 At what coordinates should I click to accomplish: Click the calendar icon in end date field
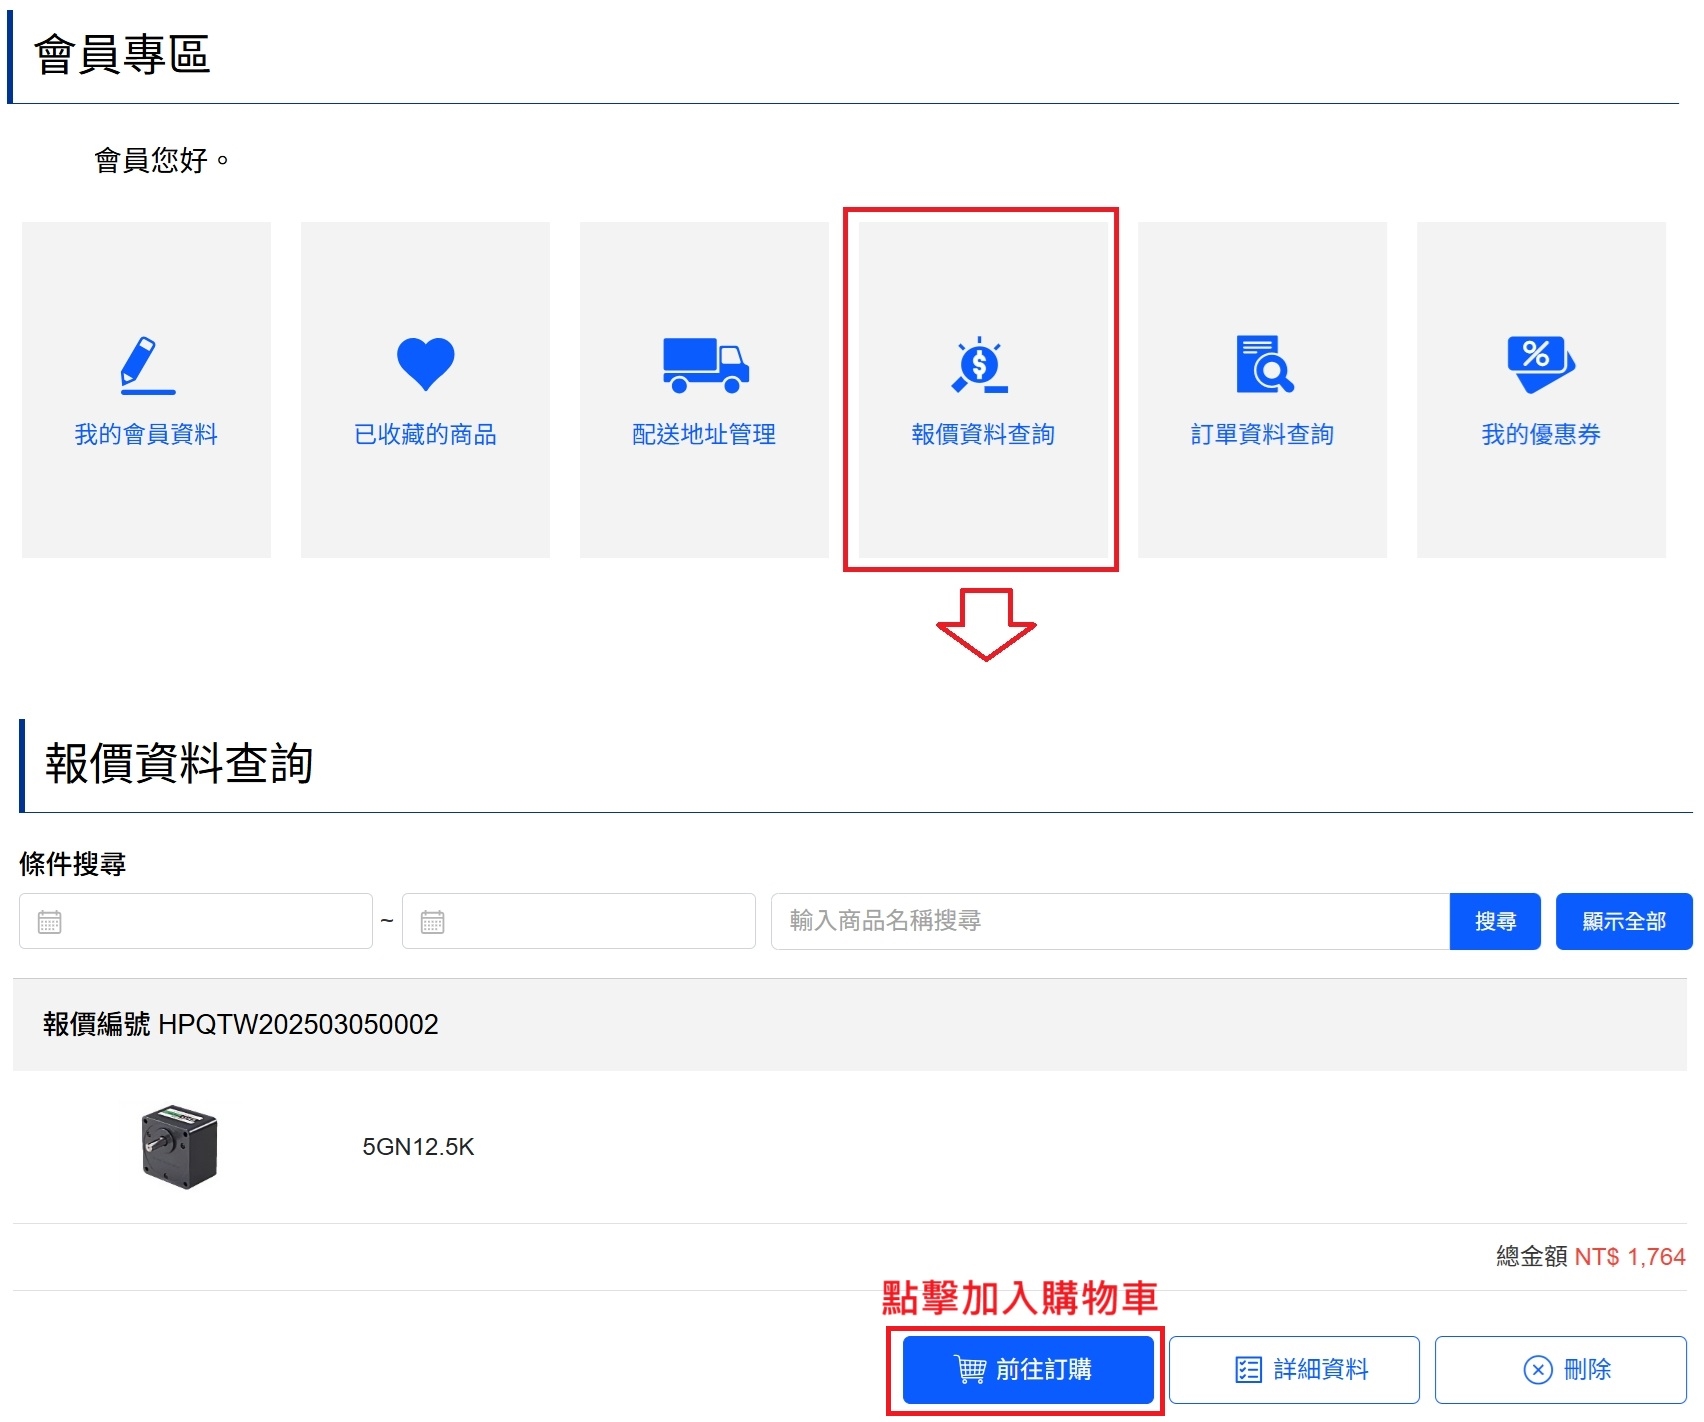tap(432, 921)
